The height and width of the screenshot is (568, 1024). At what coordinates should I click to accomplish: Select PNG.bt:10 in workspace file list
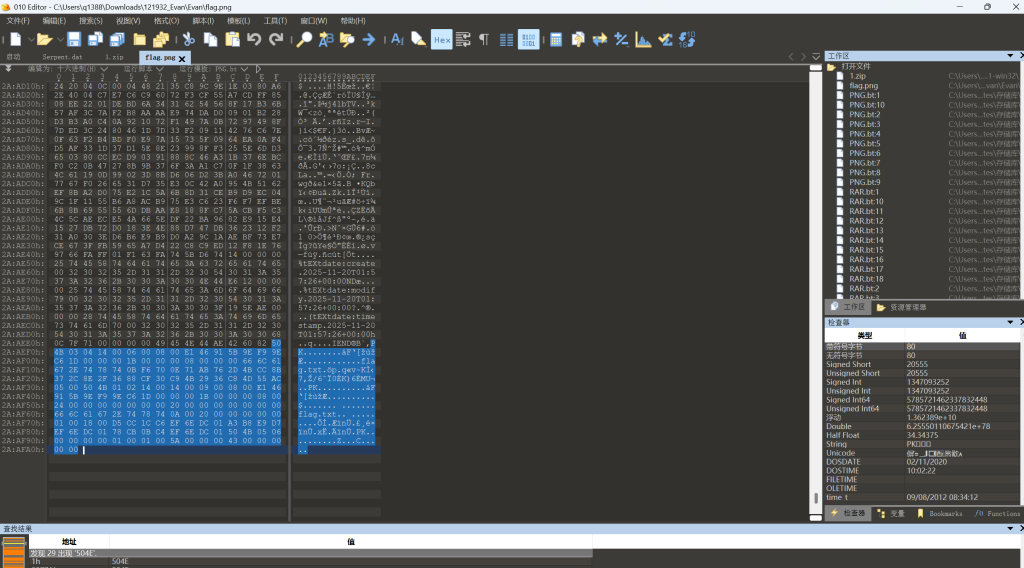[x=866, y=105]
